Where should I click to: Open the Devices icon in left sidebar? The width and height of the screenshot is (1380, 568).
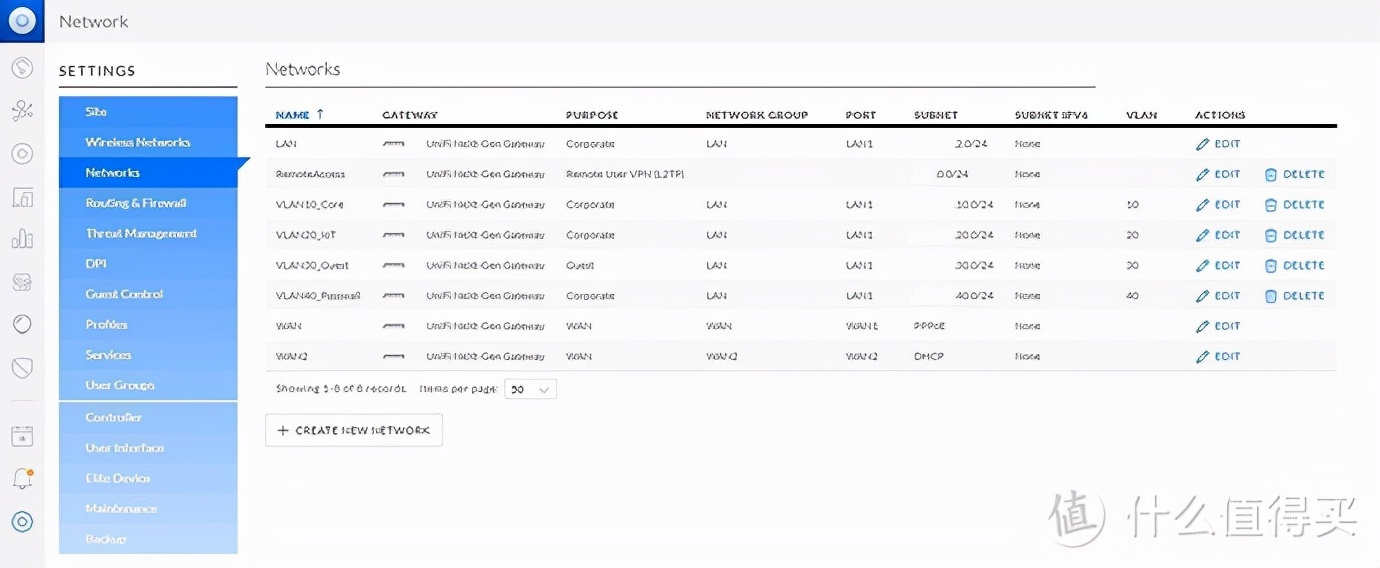22,154
